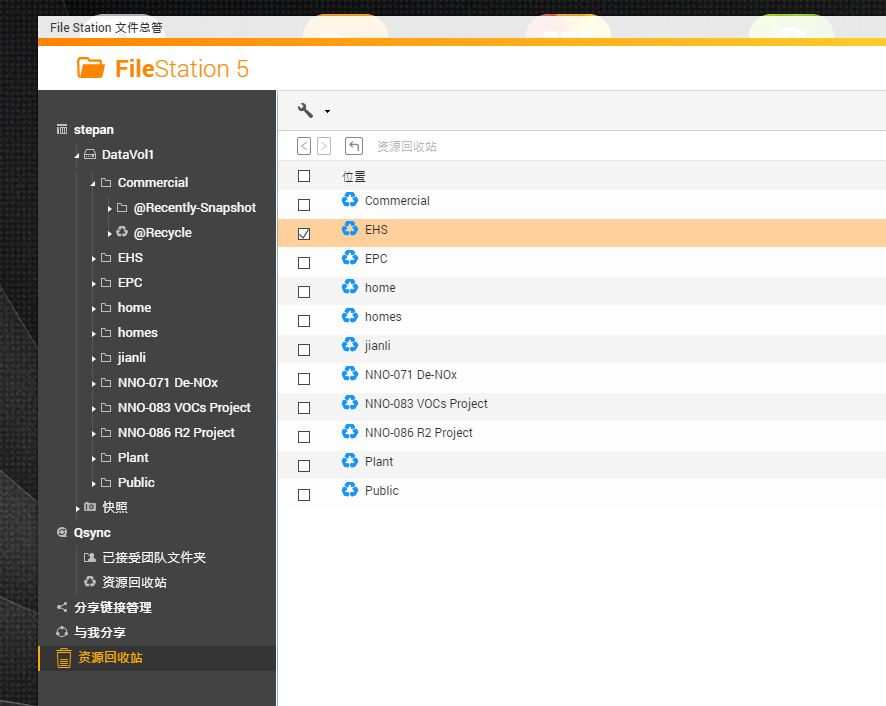Click the home row recycle icon
The image size is (886, 706).
tap(350, 287)
